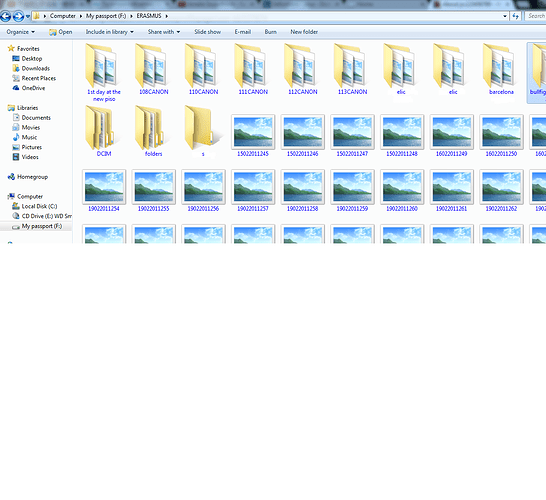
Task: Click ERASMUS in the address breadcrumb
Action: pos(149,16)
